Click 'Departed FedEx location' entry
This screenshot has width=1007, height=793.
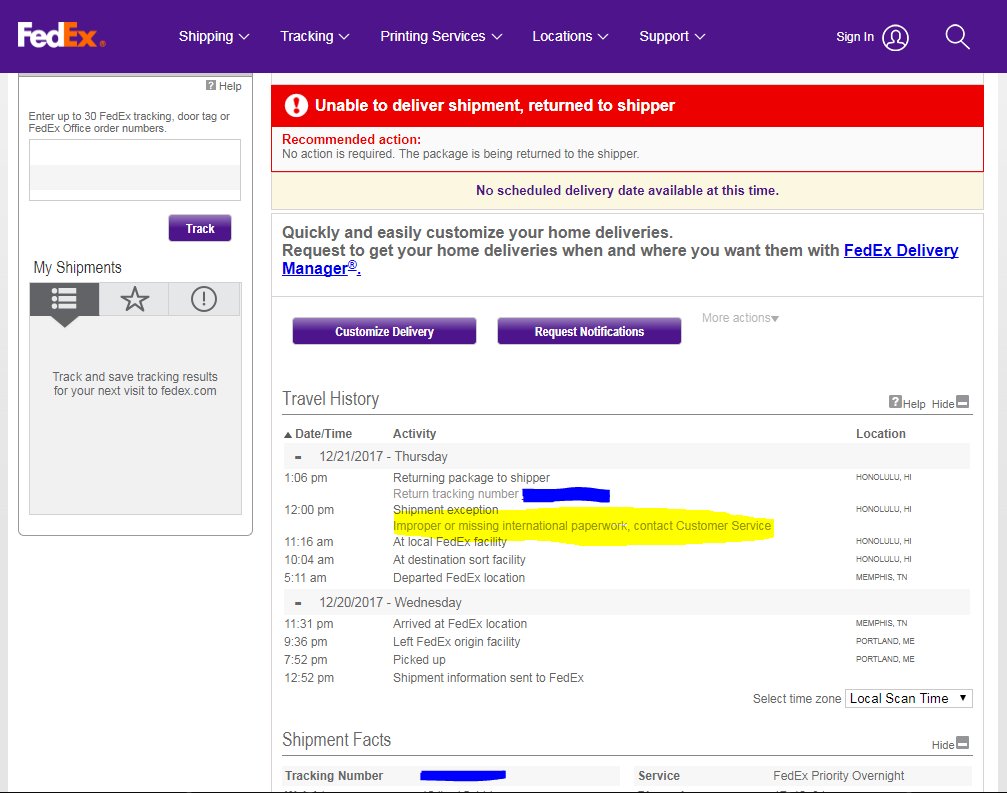pos(459,578)
